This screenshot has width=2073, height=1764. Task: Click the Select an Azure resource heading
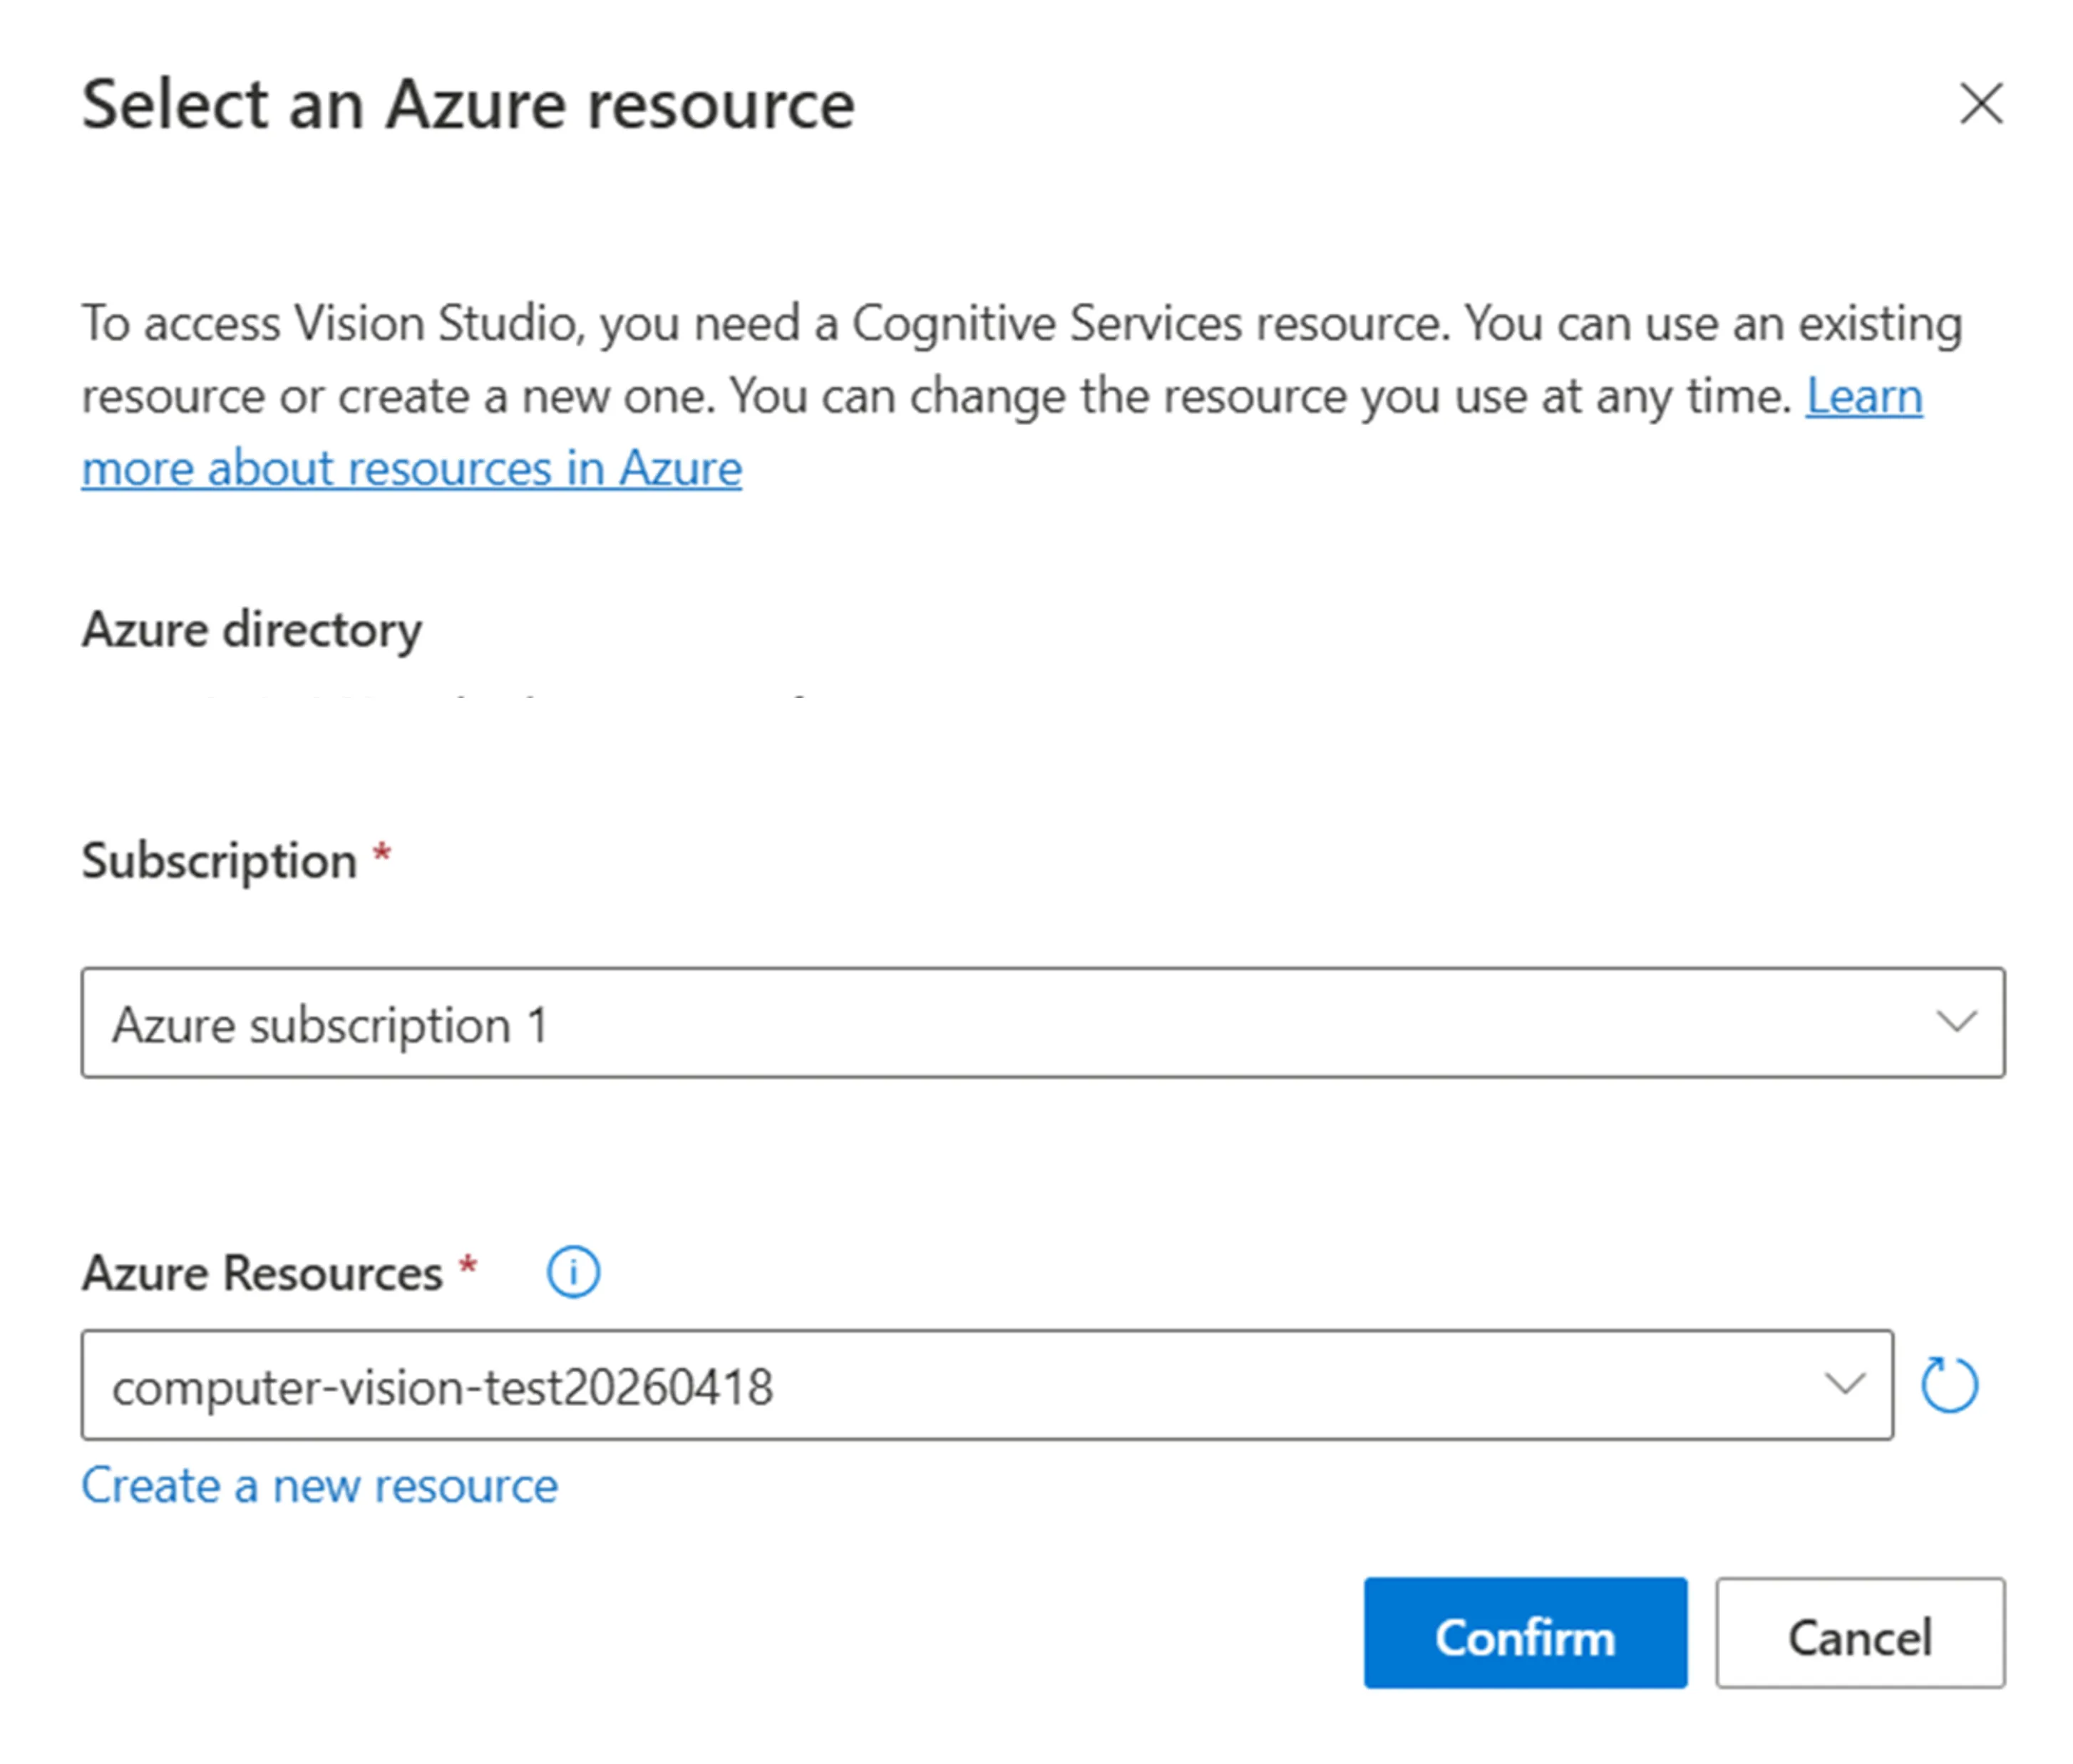tap(468, 104)
